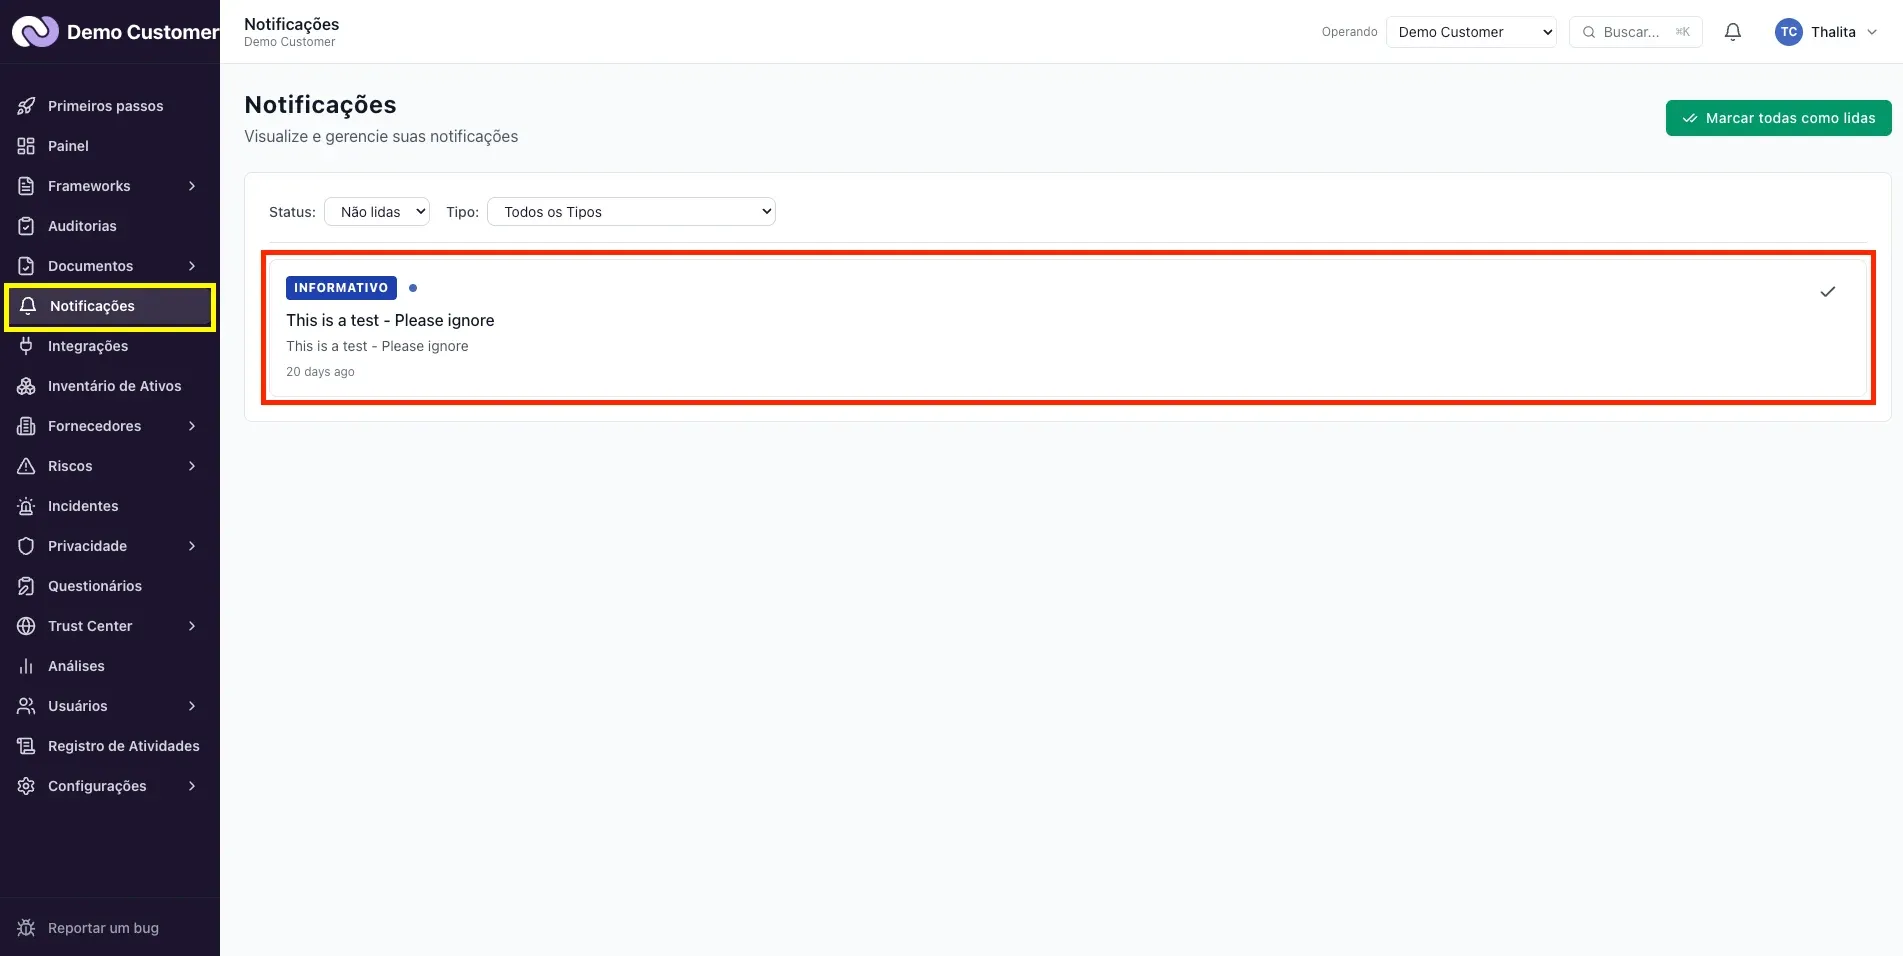Expand the Trust Center submenu chevron
The width and height of the screenshot is (1903, 956).
(192, 626)
